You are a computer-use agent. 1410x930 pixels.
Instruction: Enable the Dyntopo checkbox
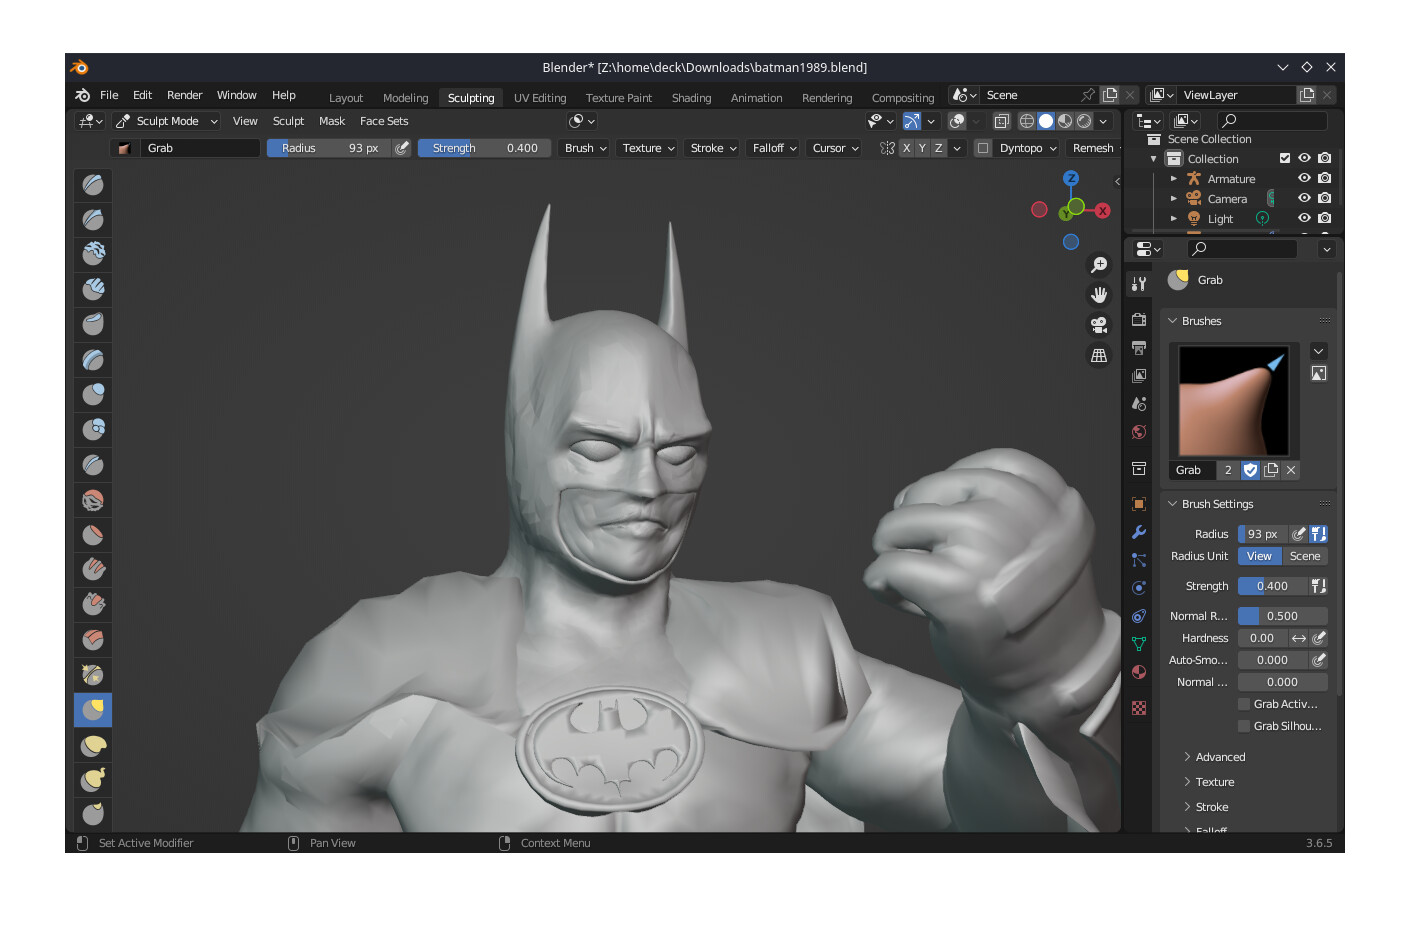(983, 148)
